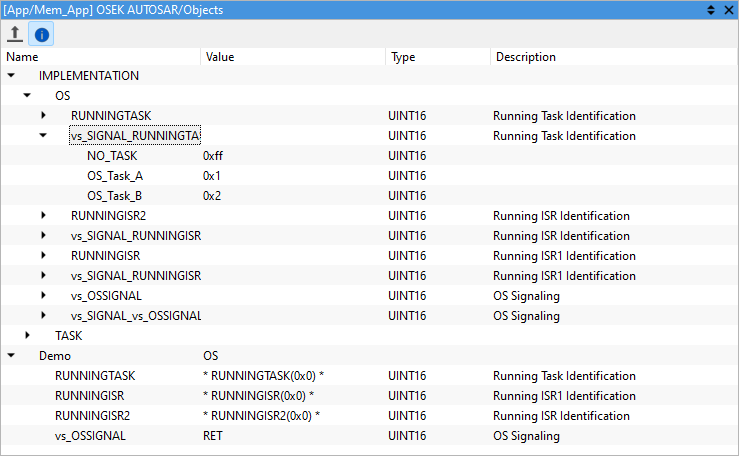The image size is (739, 456).
Task: Click the 0x2 value cell
Action: (x=212, y=196)
